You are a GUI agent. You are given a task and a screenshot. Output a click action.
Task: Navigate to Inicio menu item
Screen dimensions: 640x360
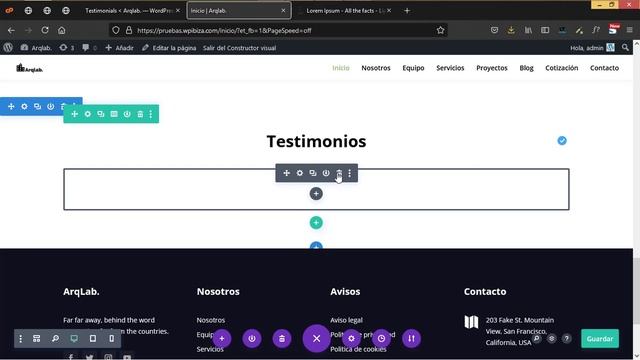[x=341, y=68]
